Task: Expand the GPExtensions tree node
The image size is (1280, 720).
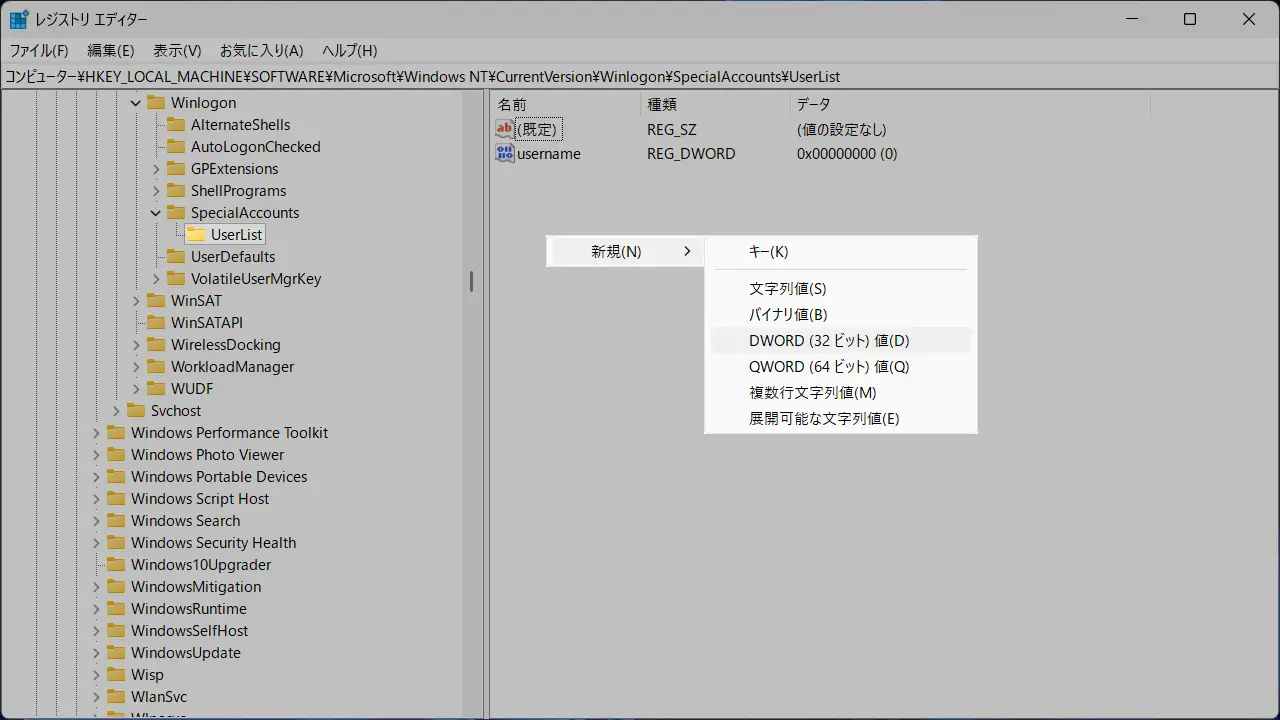Action: coord(156,169)
